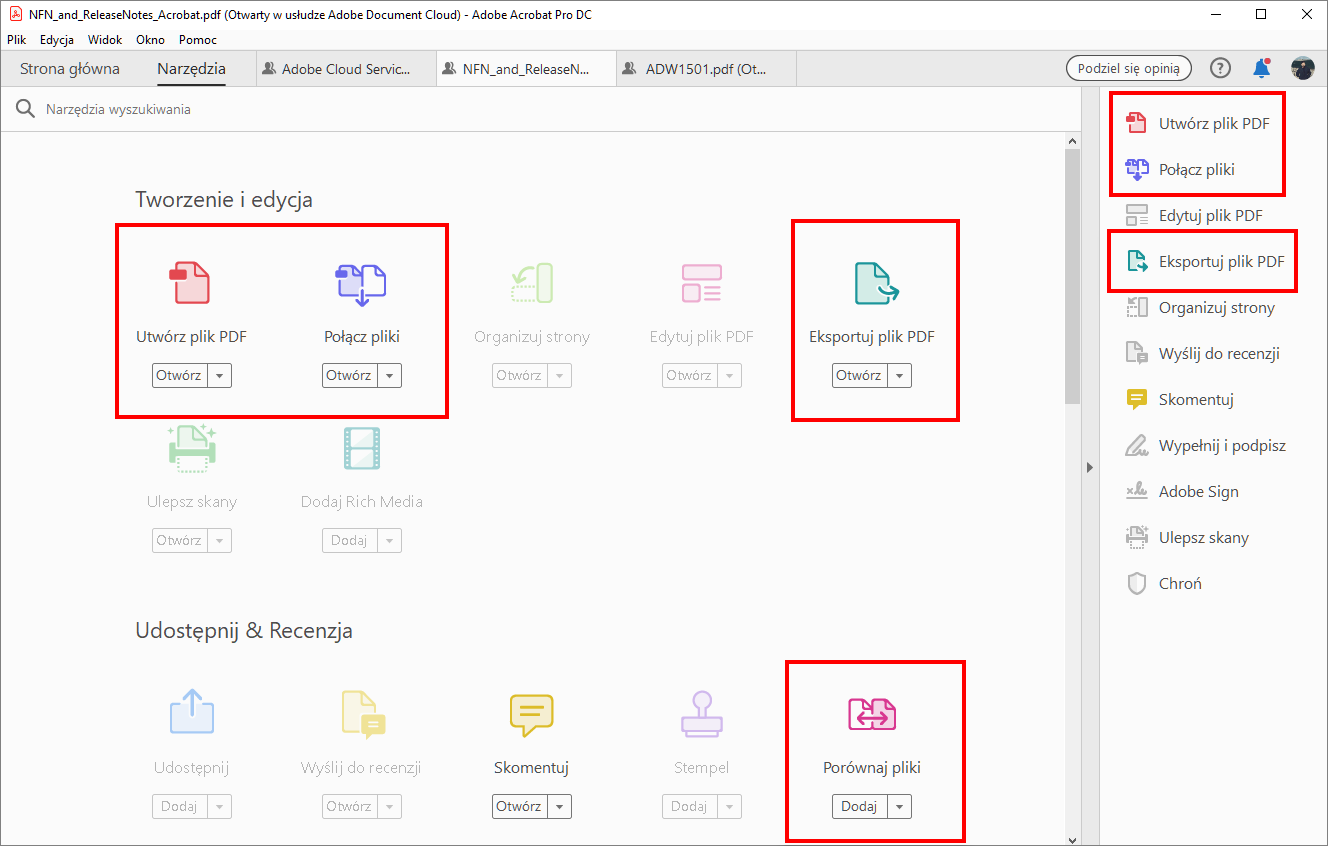Open Wypełnij i podpisz from the right sidebar
1328x846 pixels.
tap(1206, 446)
